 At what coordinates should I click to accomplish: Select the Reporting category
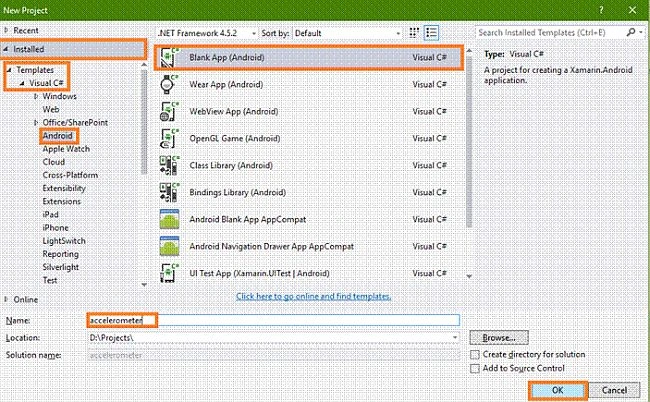point(61,254)
